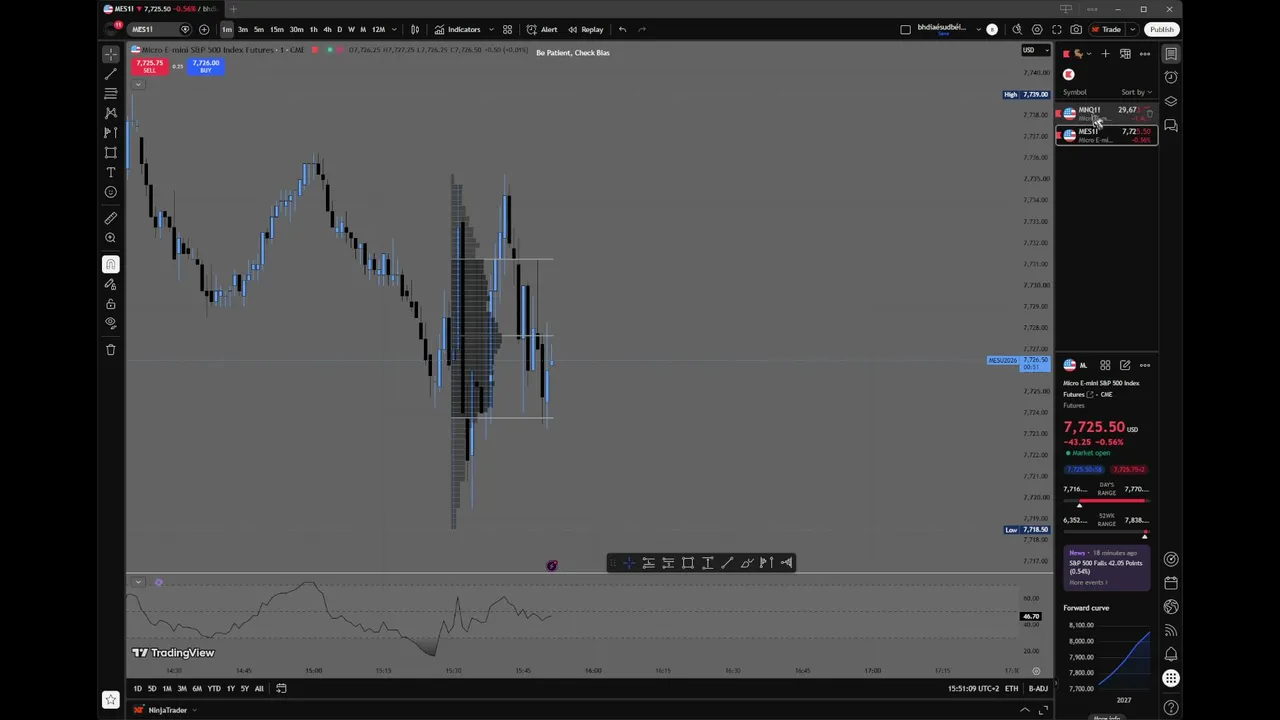Expand Indicators favorites dropdown arrow
Viewport: 1280px width, 720px height.
[490, 29]
